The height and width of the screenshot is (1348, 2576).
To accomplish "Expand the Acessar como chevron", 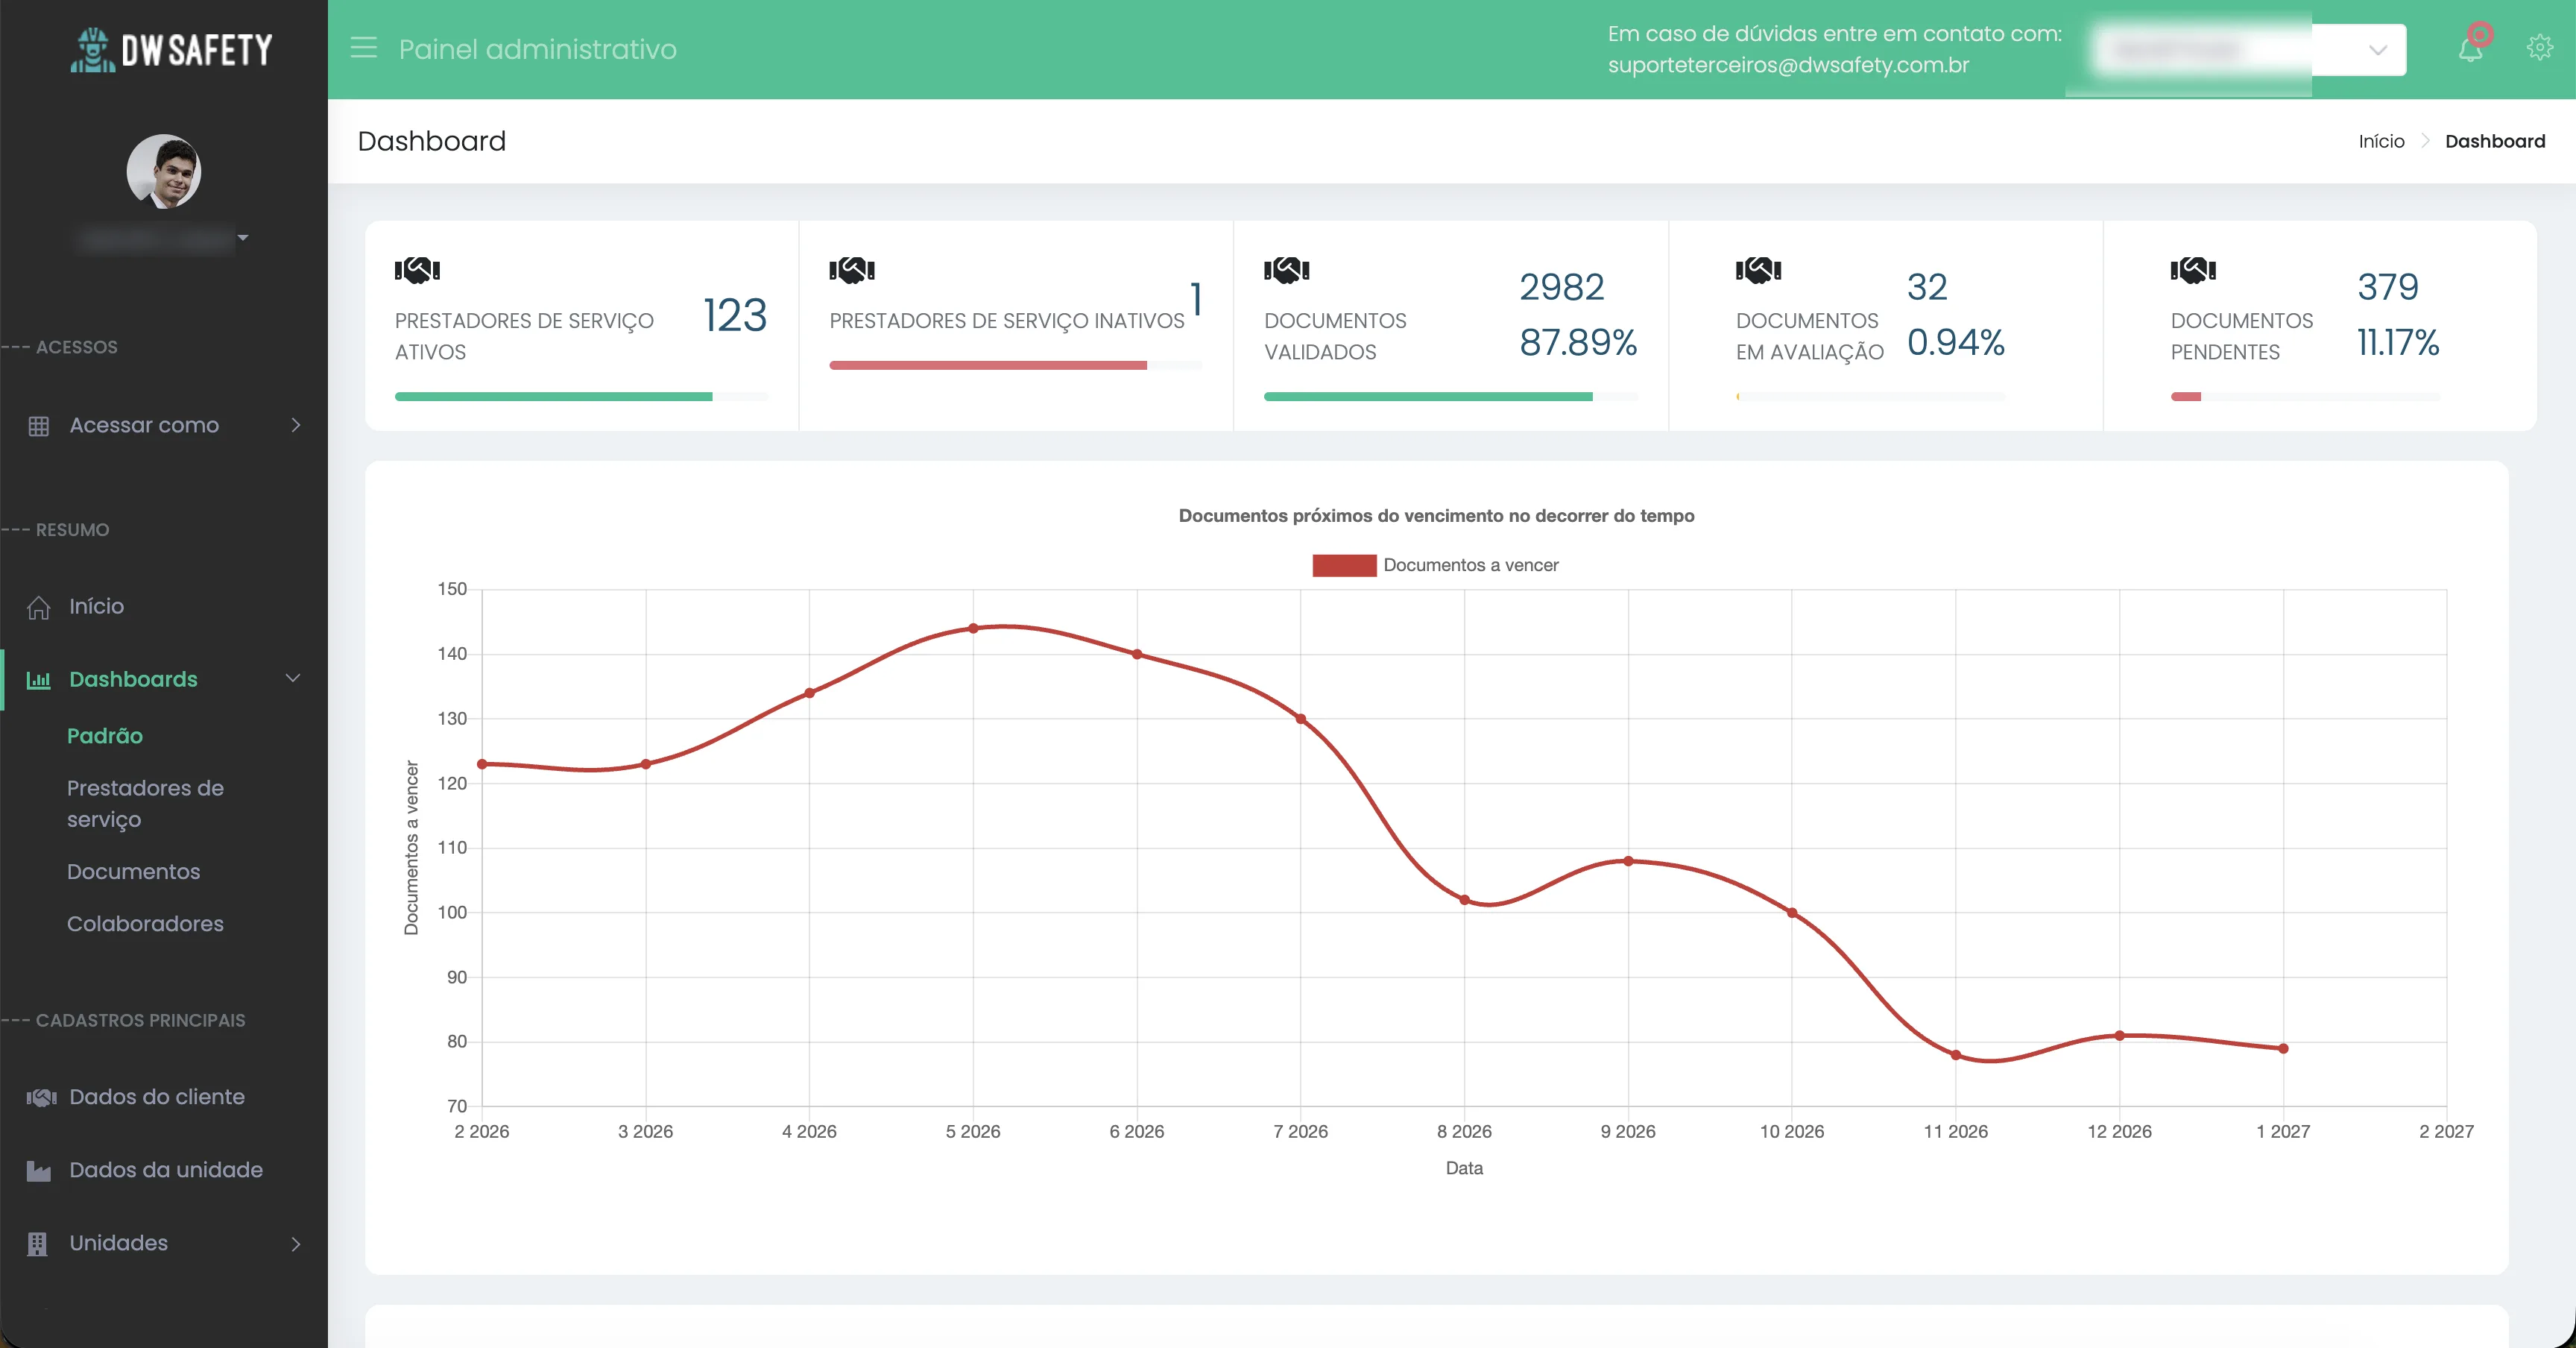I will click(x=295, y=425).
